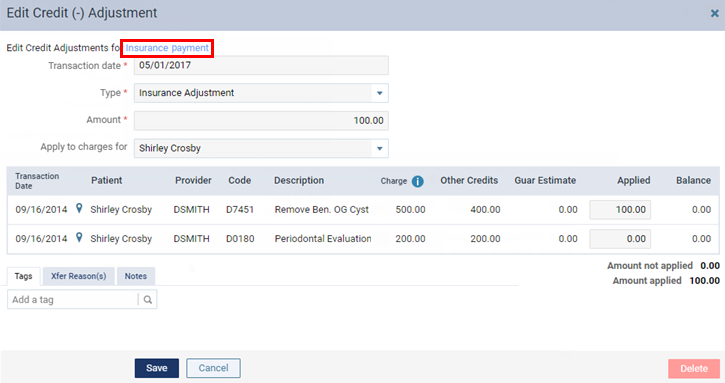Switch to the Xfer Reason(s) tab
This screenshot has height=383, width=725.
[79, 276]
